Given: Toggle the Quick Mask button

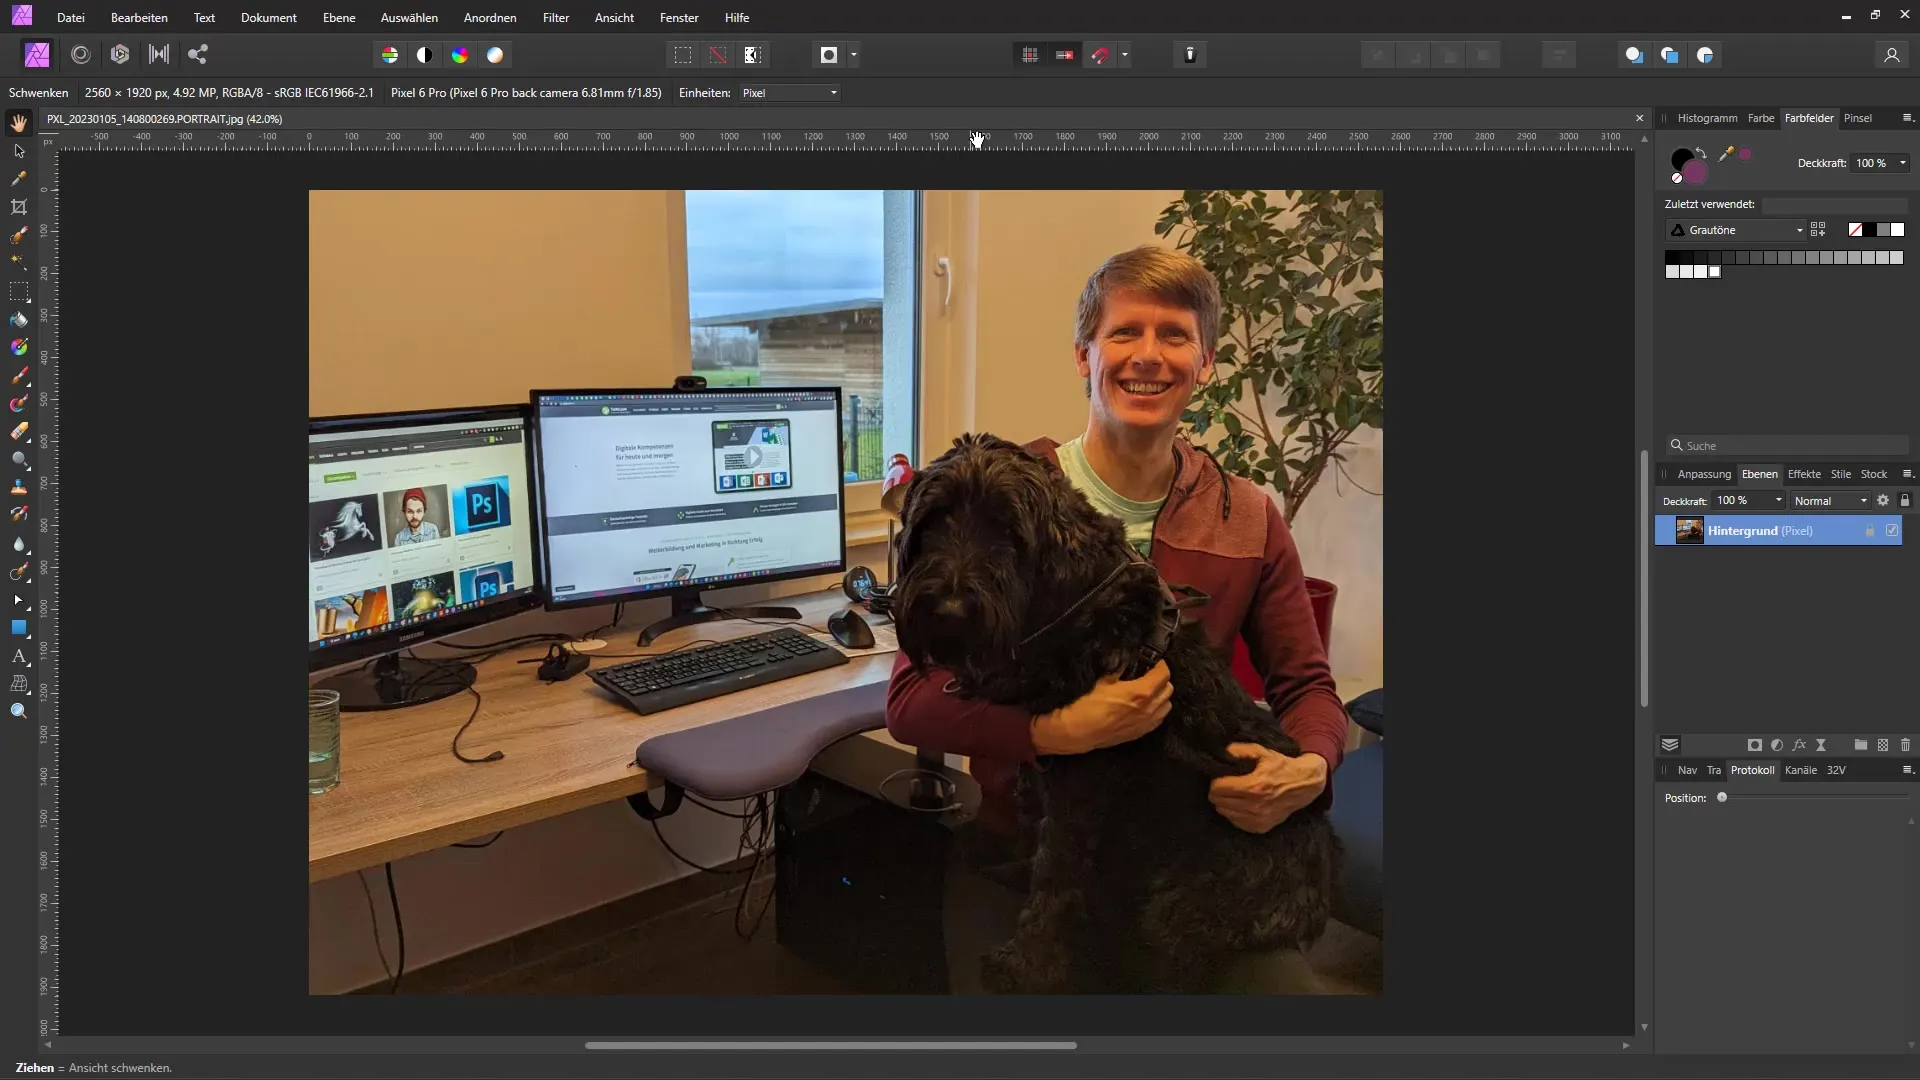Looking at the screenshot, I should (828, 55).
